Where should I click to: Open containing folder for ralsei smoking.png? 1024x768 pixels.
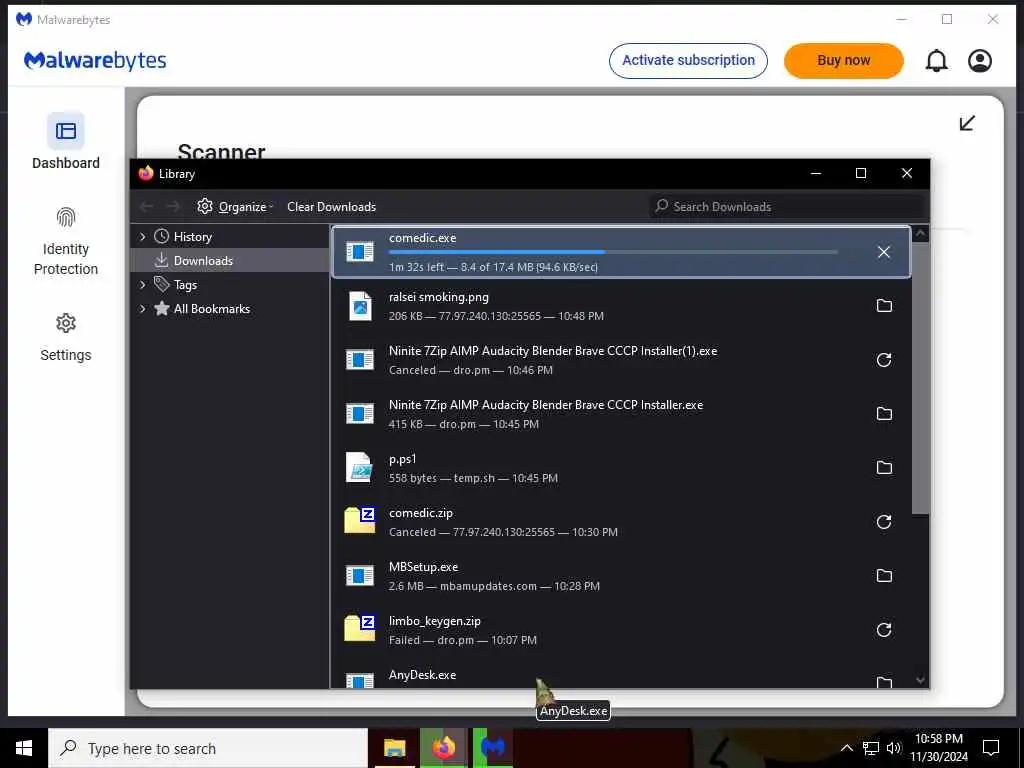[x=884, y=306]
